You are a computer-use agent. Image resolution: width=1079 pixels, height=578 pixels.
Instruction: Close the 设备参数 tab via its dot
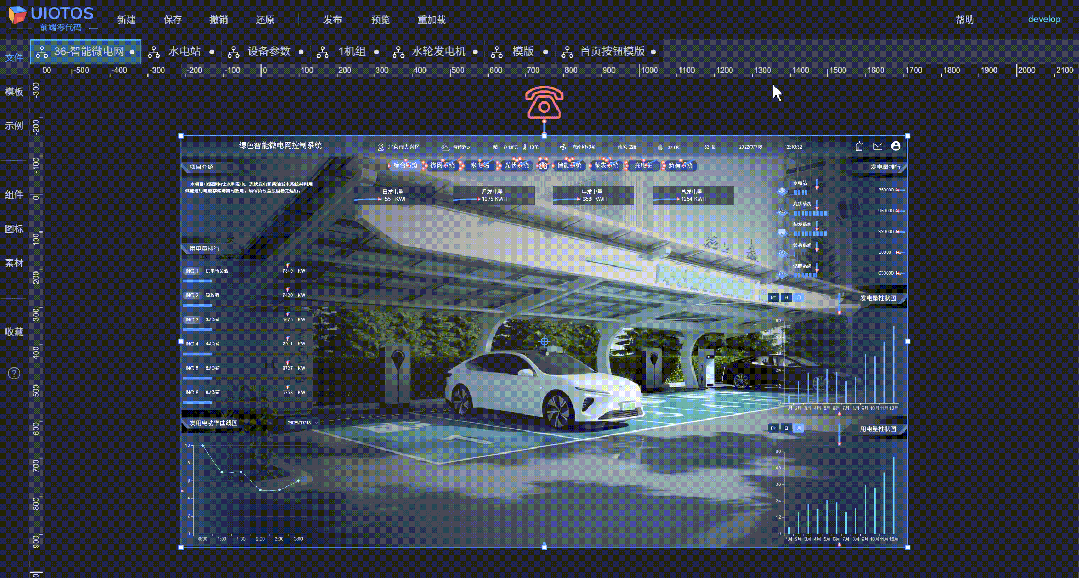coord(301,52)
